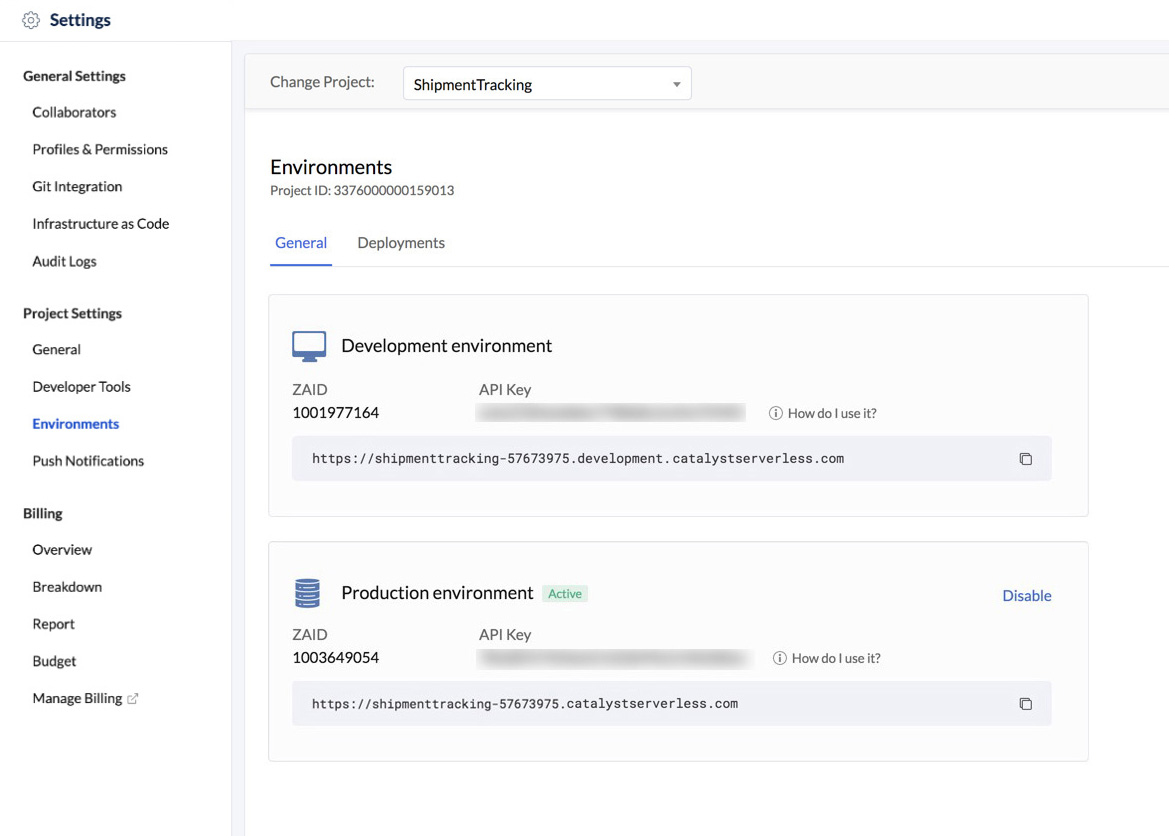Go to Profiles & Permissions

100,149
